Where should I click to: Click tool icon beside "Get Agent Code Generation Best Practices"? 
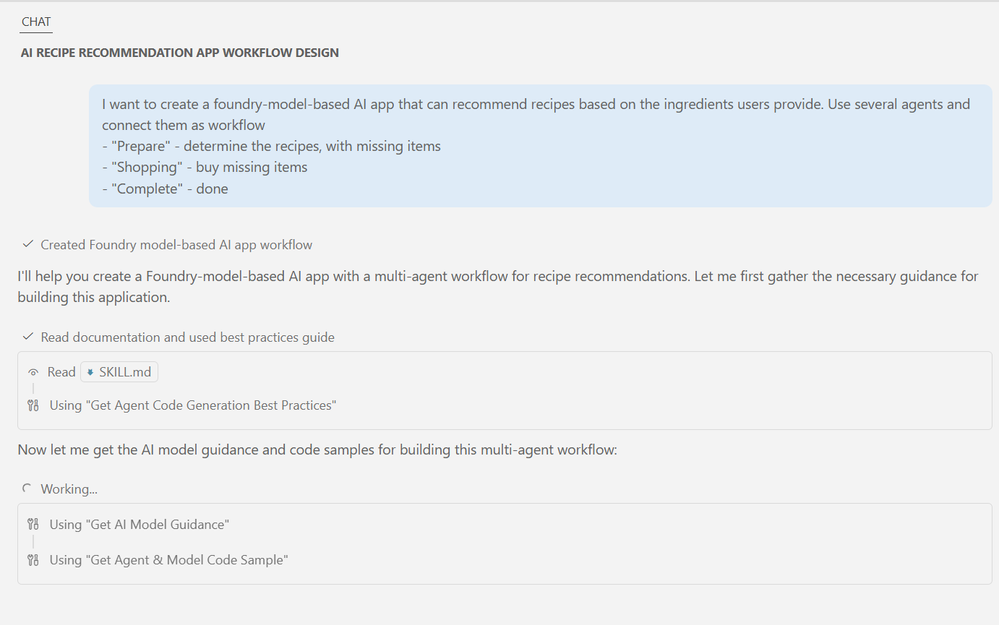click(33, 405)
